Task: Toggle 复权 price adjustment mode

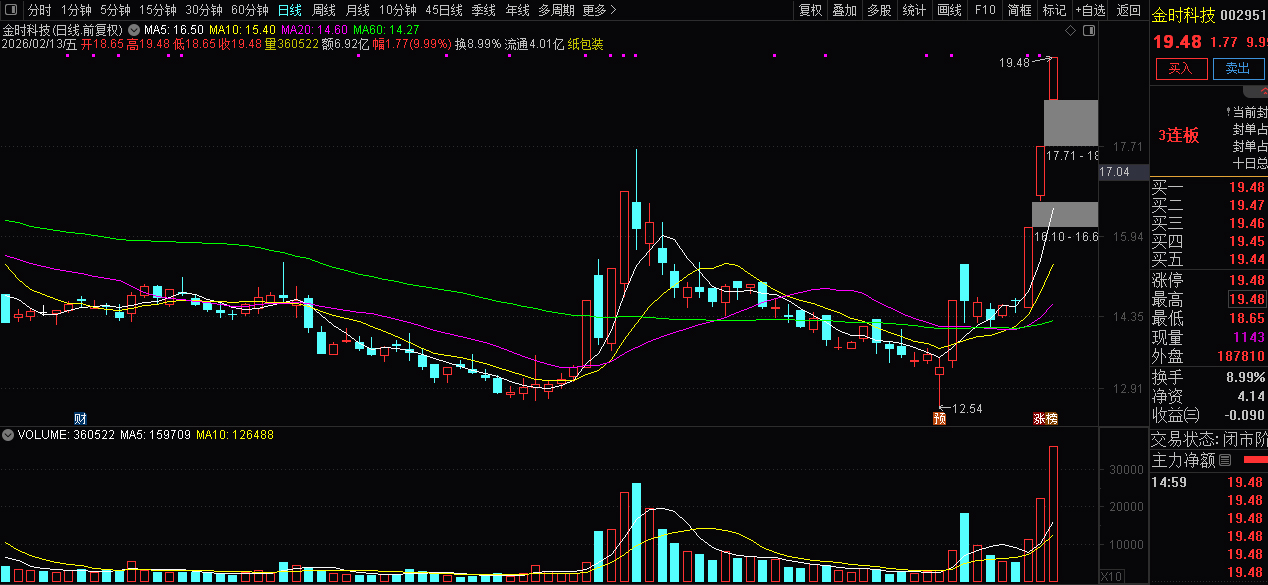Action: coord(810,10)
